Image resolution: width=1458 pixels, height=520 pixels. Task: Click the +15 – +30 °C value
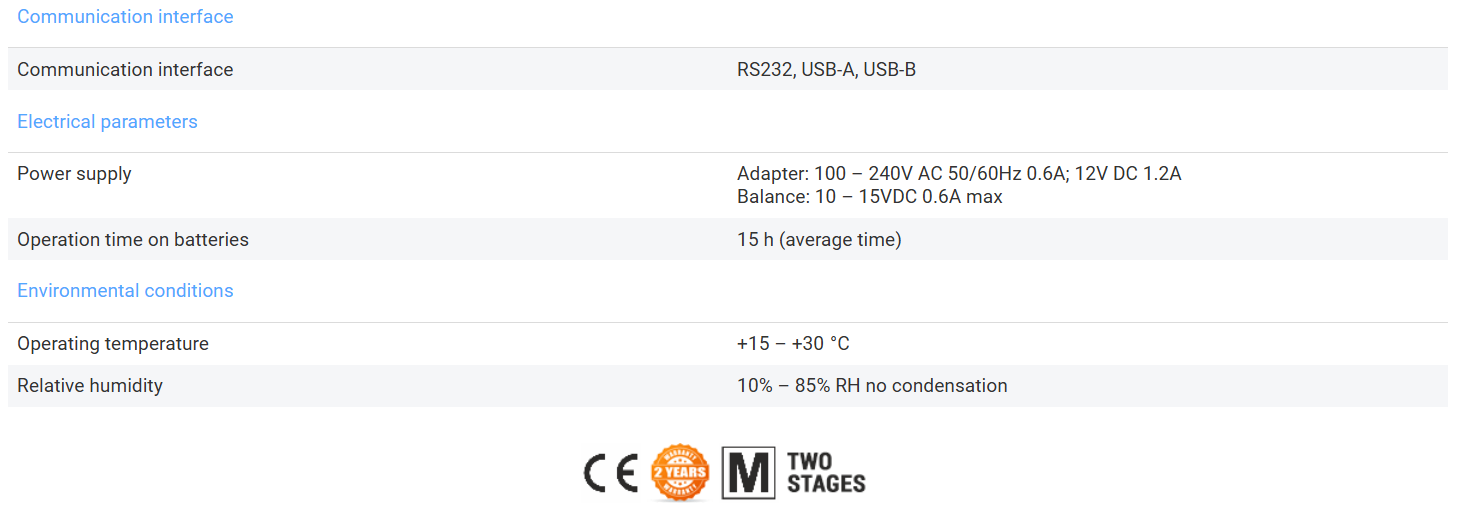coord(793,344)
